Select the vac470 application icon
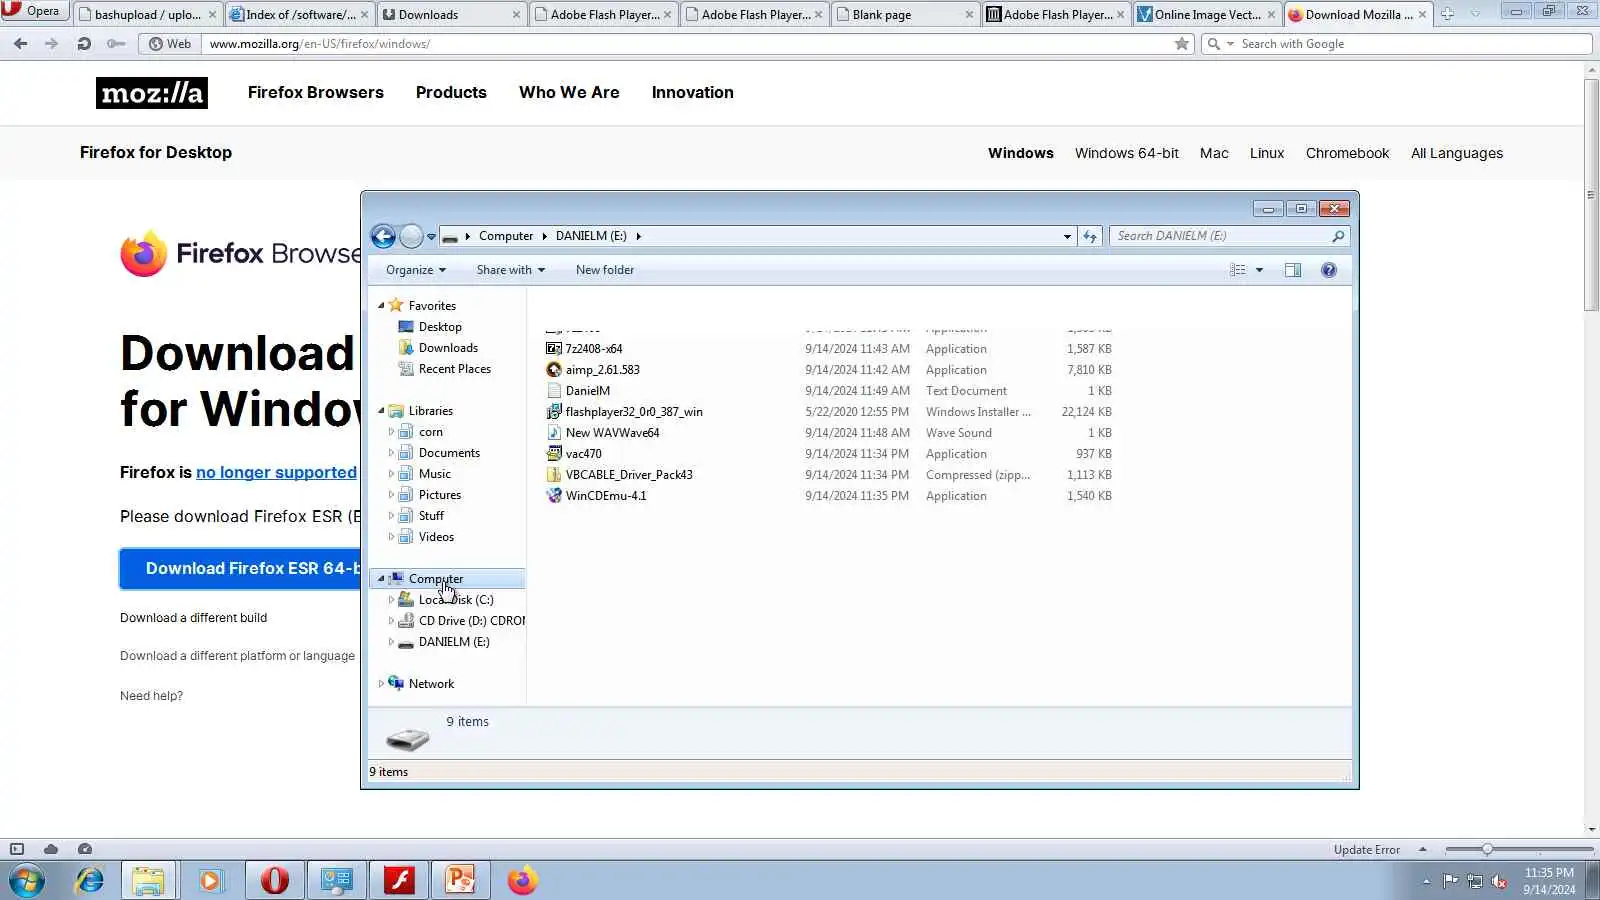The height and width of the screenshot is (900, 1600). click(554, 454)
